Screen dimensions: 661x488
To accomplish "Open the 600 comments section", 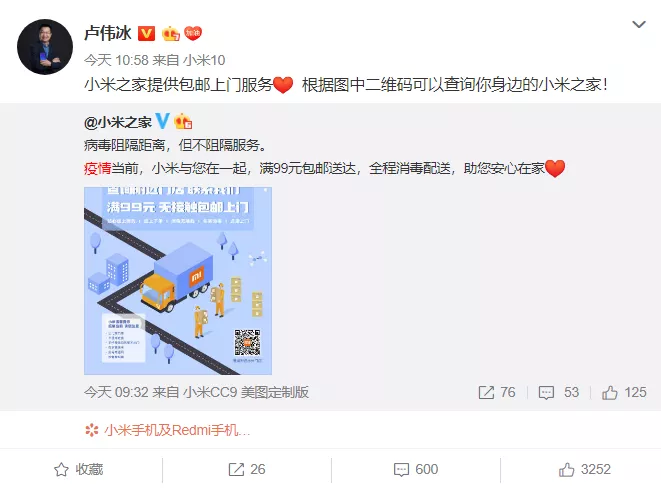I will [416, 469].
